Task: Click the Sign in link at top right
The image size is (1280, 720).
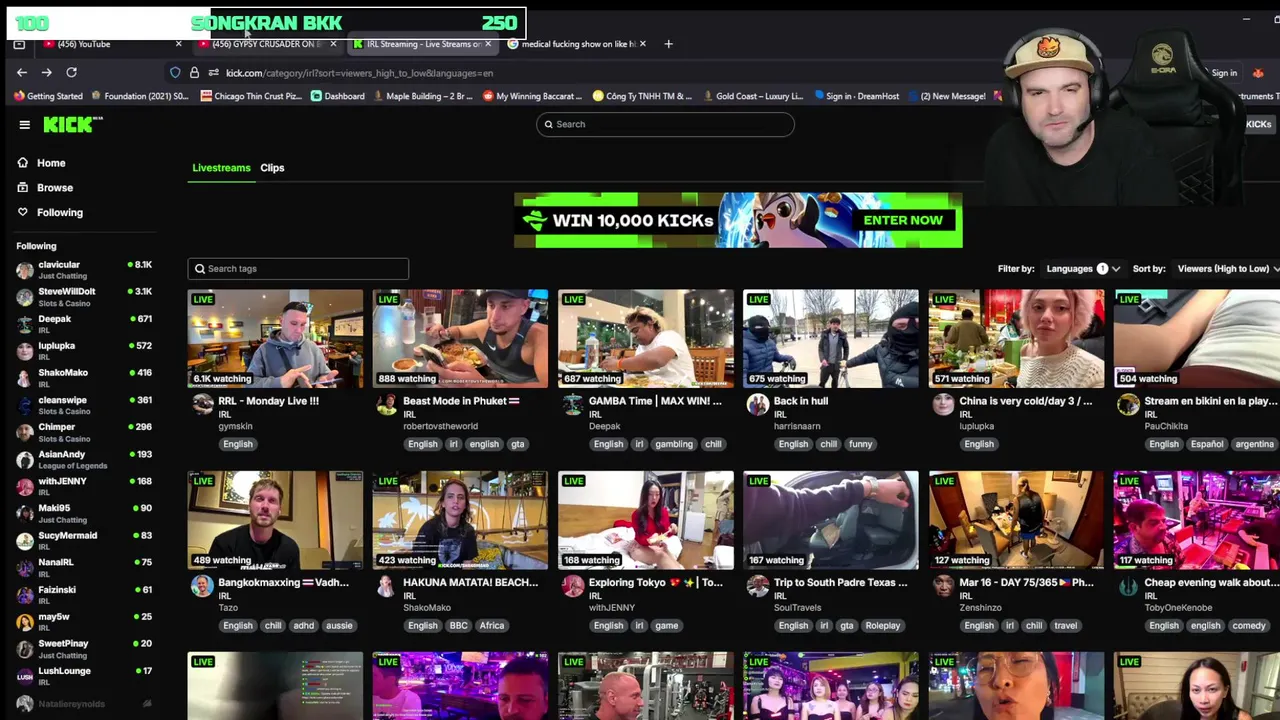Action: coord(1224,73)
